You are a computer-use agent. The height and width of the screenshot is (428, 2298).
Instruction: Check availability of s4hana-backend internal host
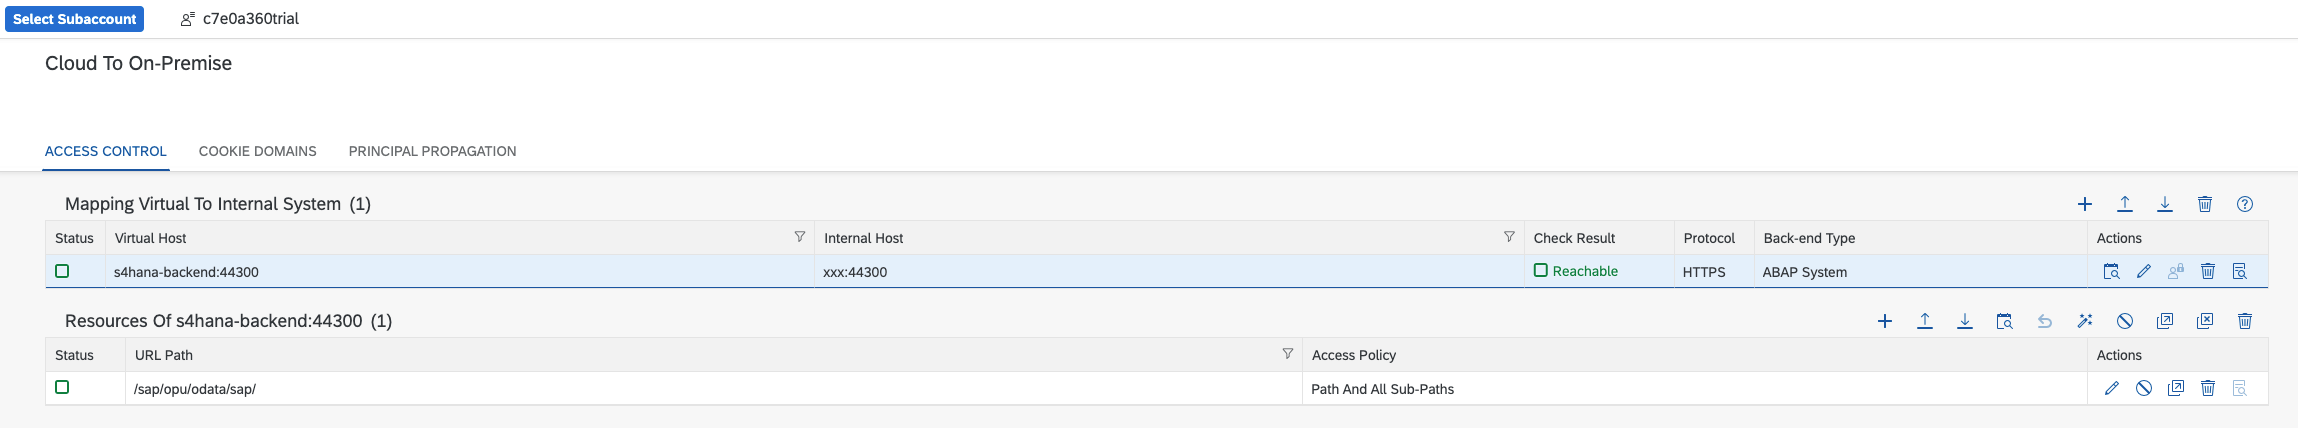2111,271
